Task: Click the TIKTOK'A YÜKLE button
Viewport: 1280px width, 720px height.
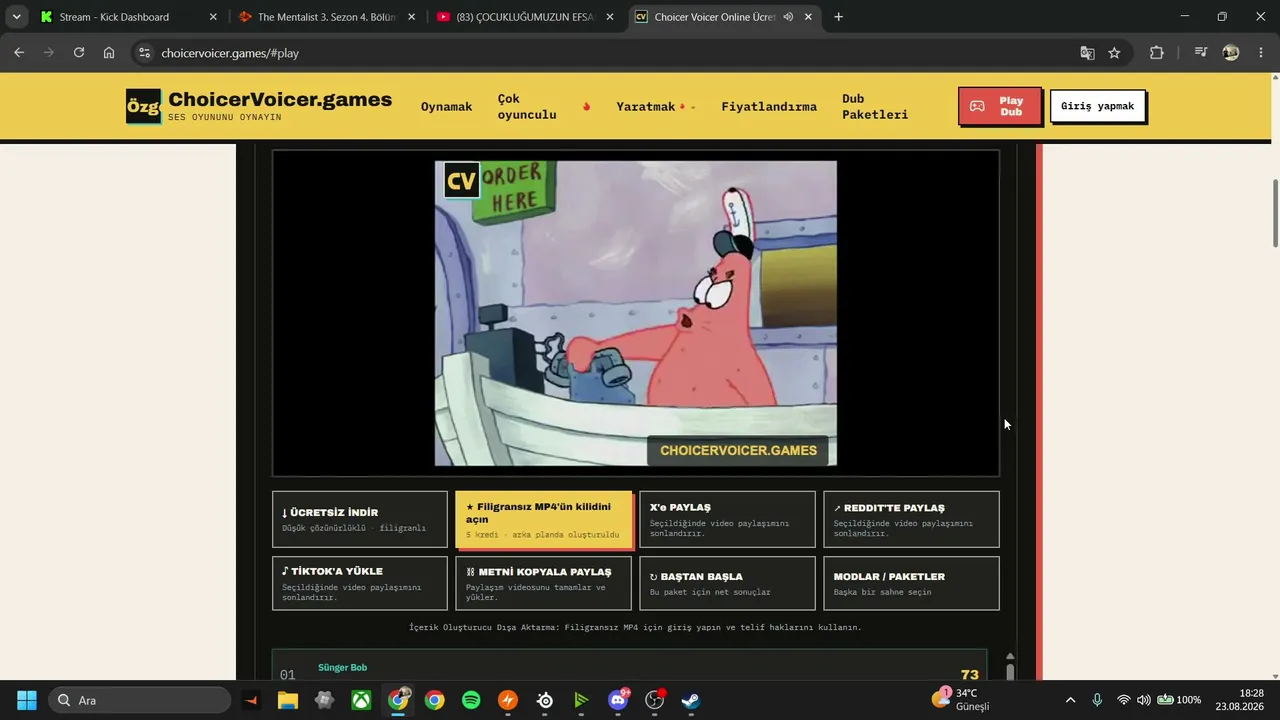Action: (x=360, y=583)
